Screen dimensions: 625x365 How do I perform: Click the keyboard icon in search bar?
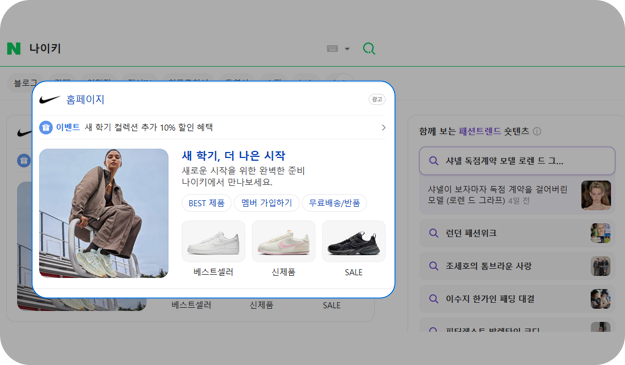(332, 49)
